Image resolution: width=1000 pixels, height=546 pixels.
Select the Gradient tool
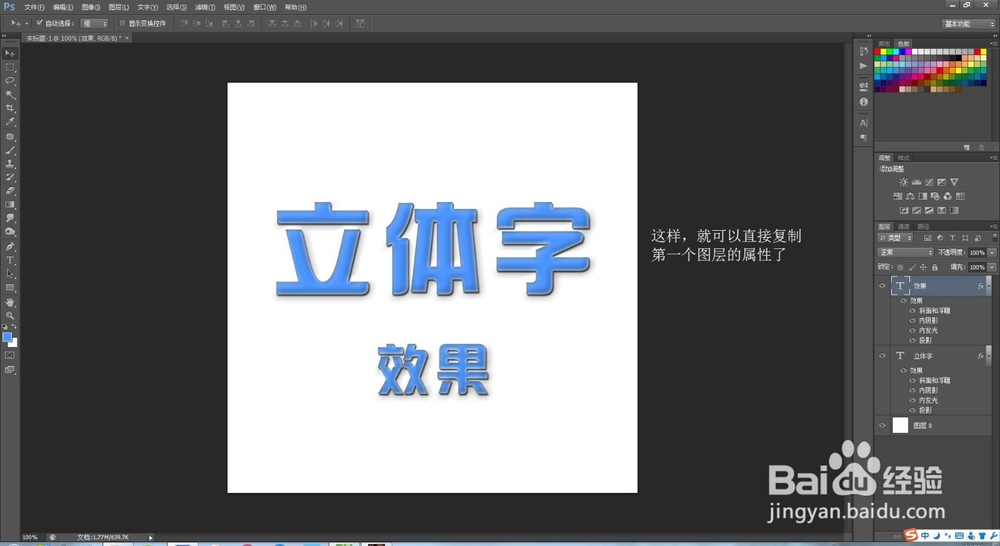tap(10, 205)
